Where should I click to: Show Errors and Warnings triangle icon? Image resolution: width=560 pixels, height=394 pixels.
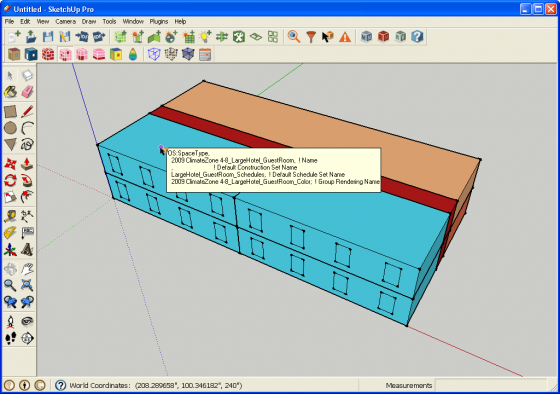point(345,37)
